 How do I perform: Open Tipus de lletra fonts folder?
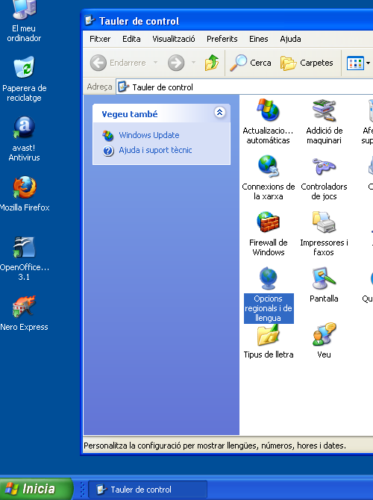tap(268, 341)
